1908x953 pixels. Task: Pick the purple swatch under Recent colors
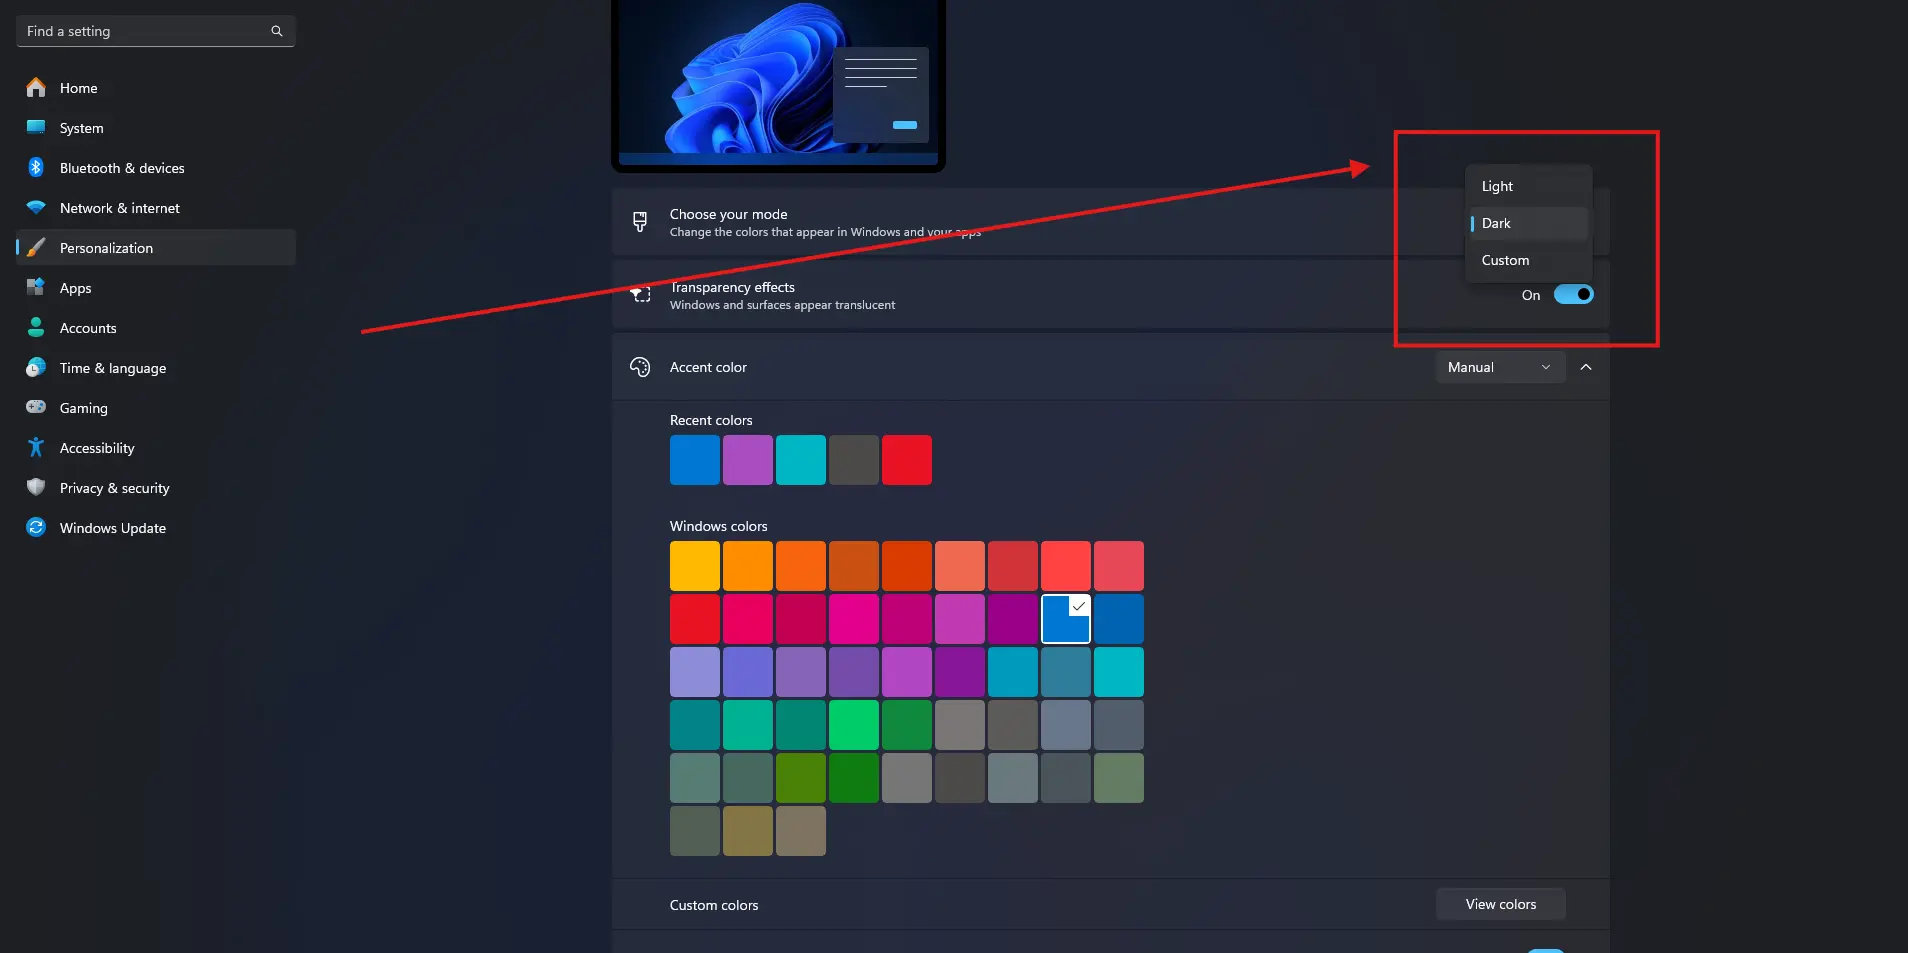tap(748, 460)
